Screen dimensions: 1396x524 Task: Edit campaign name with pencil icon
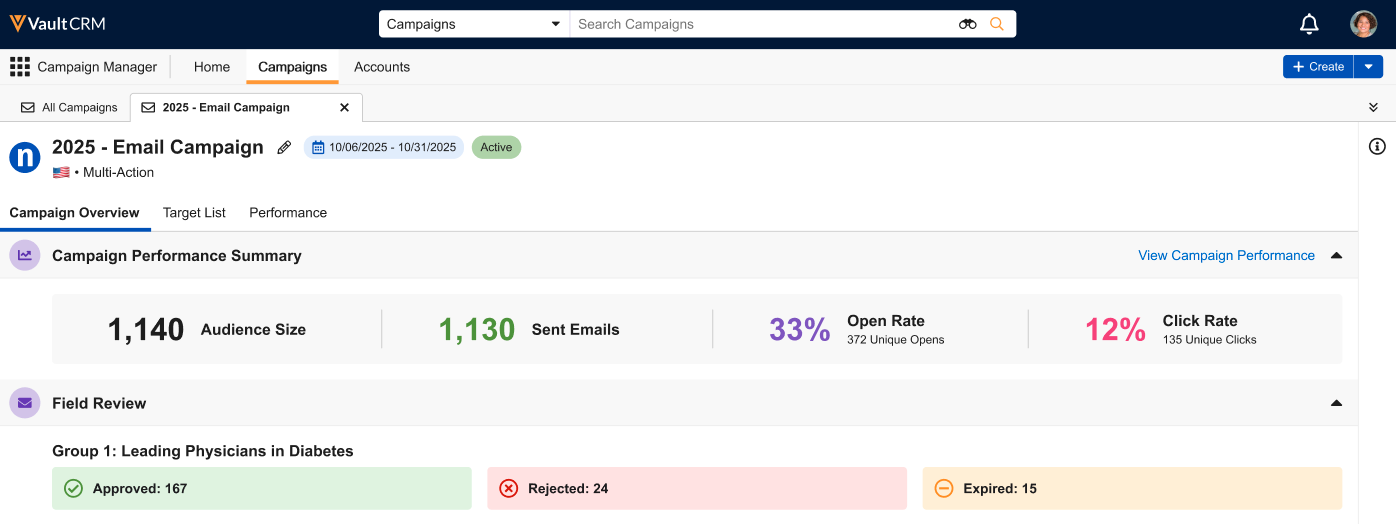point(284,148)
